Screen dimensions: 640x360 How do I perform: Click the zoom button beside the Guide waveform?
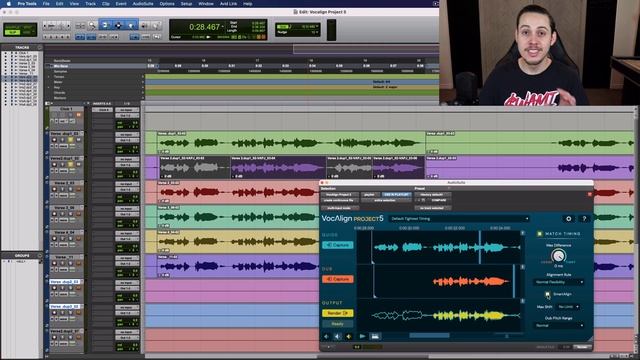pos(522,233)
